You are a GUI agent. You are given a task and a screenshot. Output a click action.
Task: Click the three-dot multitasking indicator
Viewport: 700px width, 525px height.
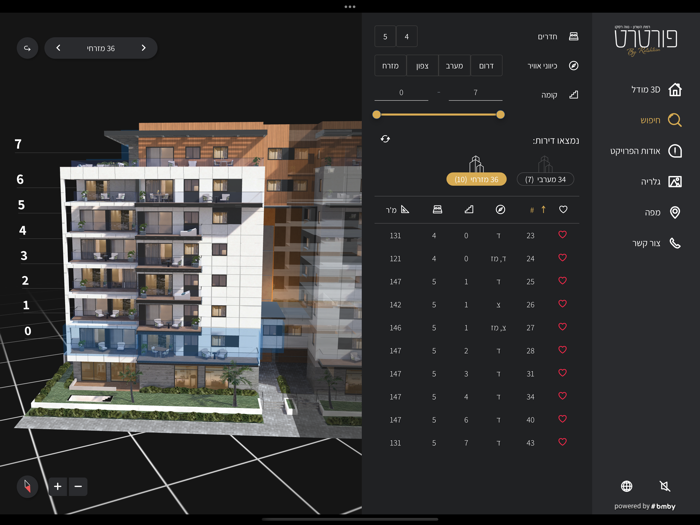[x=350, y=7]
